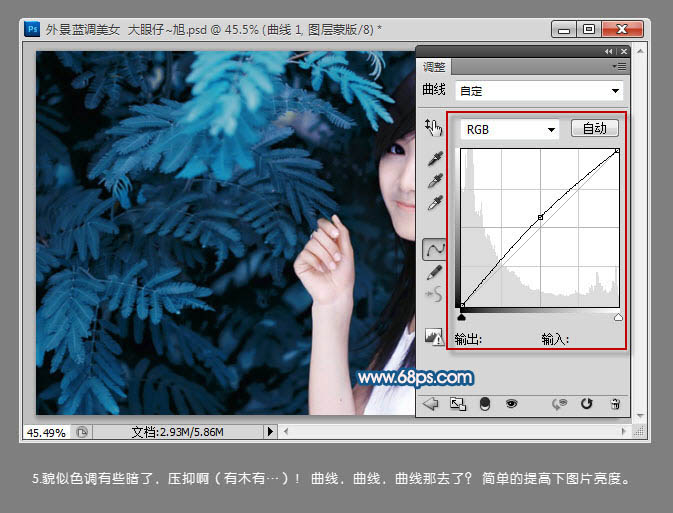This screenshot has height=513, width=673.
Task: Click the 自动 auto button
Action: 594,129
